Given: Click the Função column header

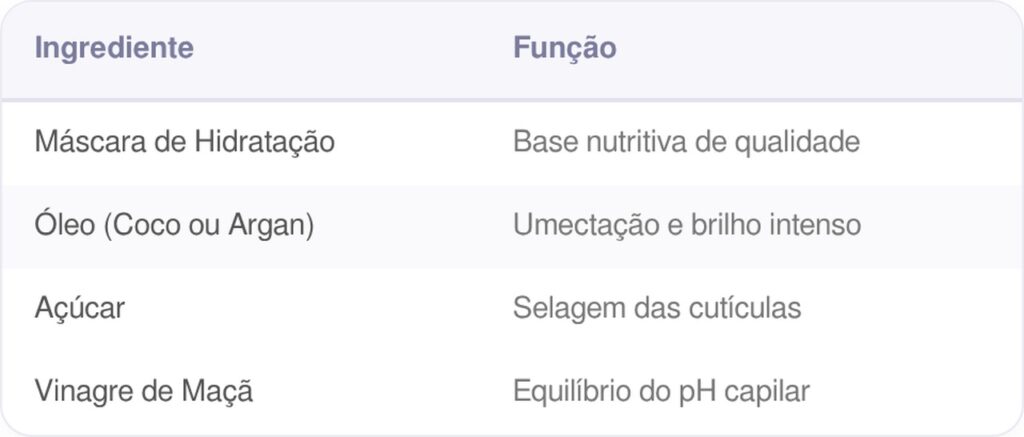Looking at the screenshot, I should pyautogui.click(x=564, y=47).
